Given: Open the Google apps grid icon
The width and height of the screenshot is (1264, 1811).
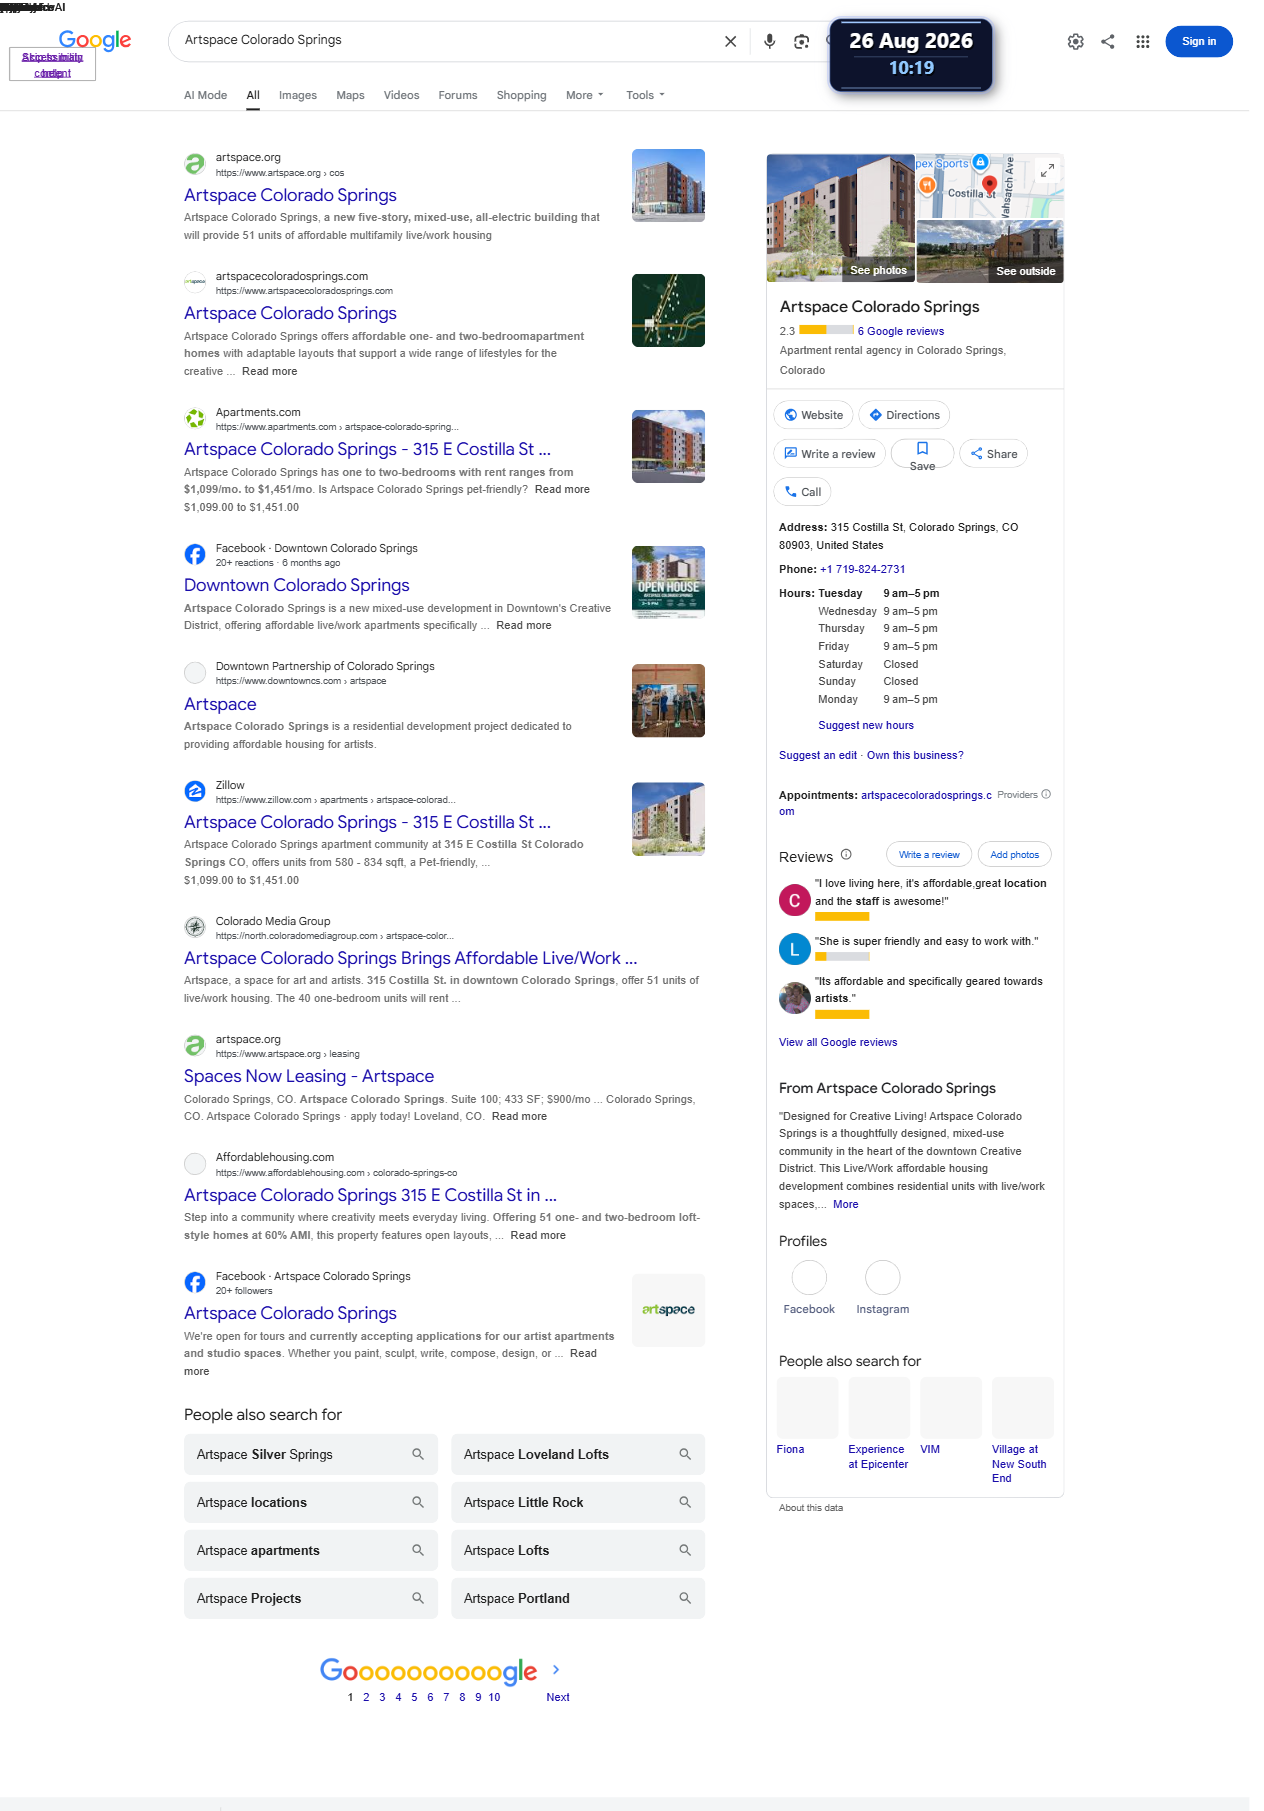Looking at the screenshot, I should [x=1142, y=41].
